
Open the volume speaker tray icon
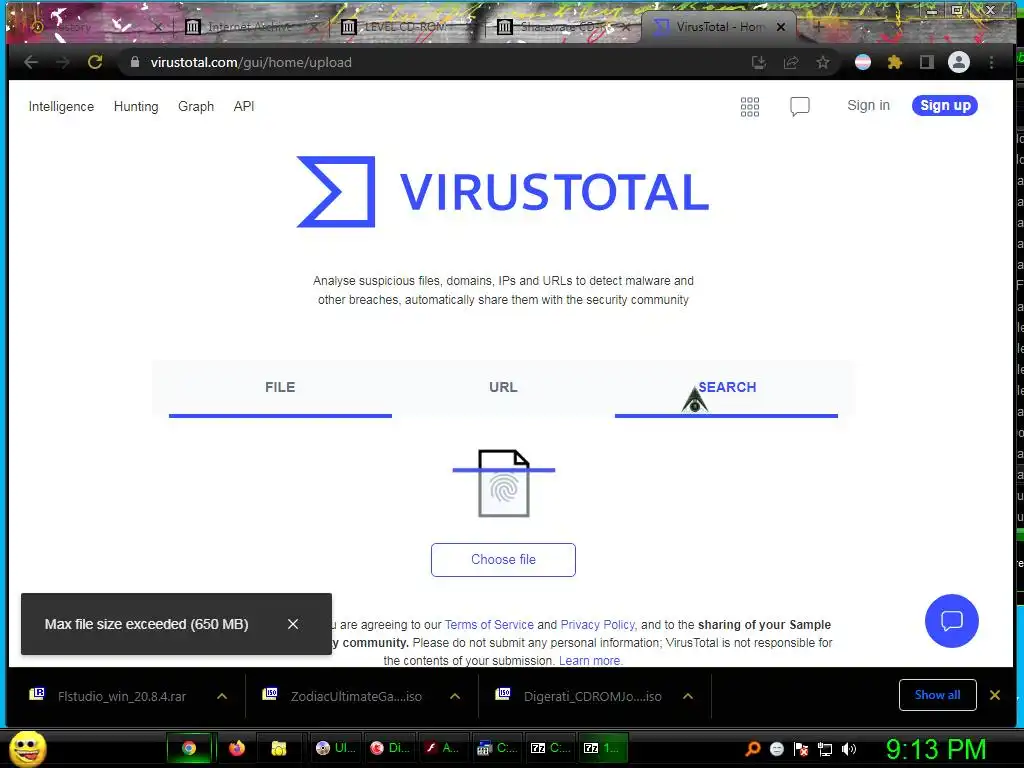[849, 749]
